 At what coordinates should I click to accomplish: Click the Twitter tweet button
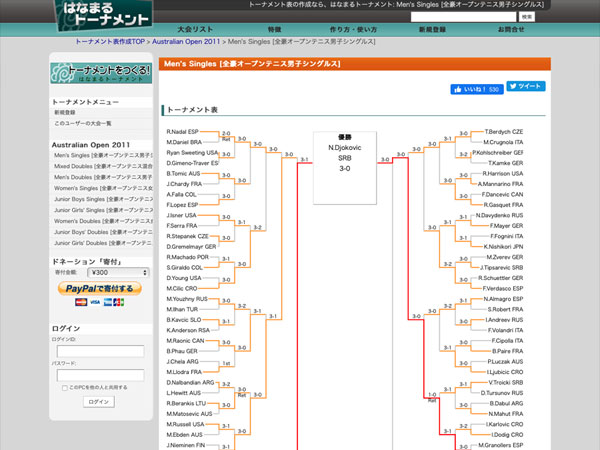tap(525, 87)
